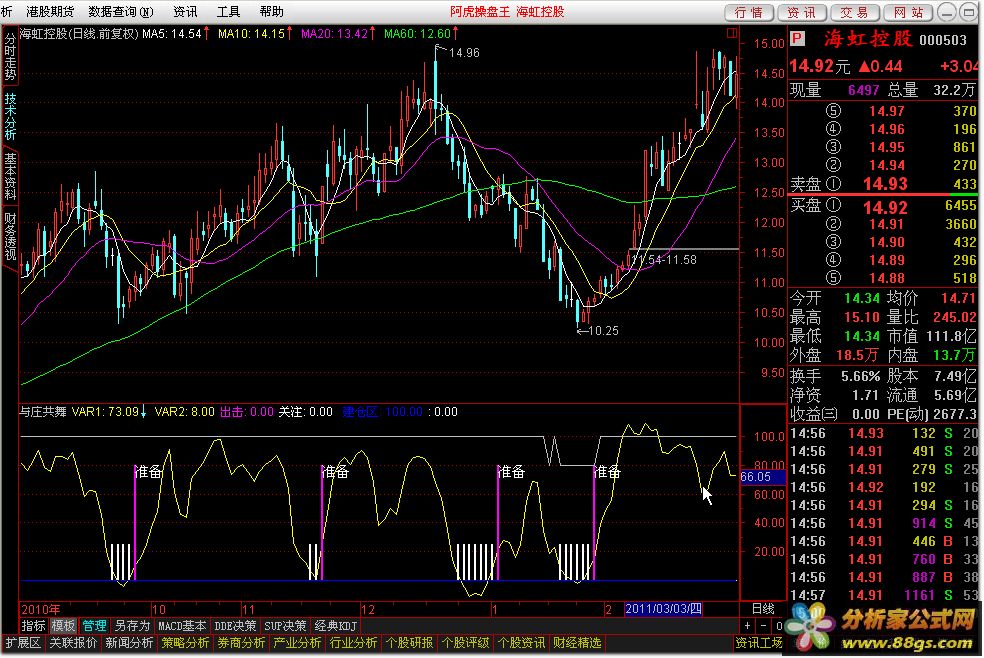Click the 交易 button at top right

point(855,12)
